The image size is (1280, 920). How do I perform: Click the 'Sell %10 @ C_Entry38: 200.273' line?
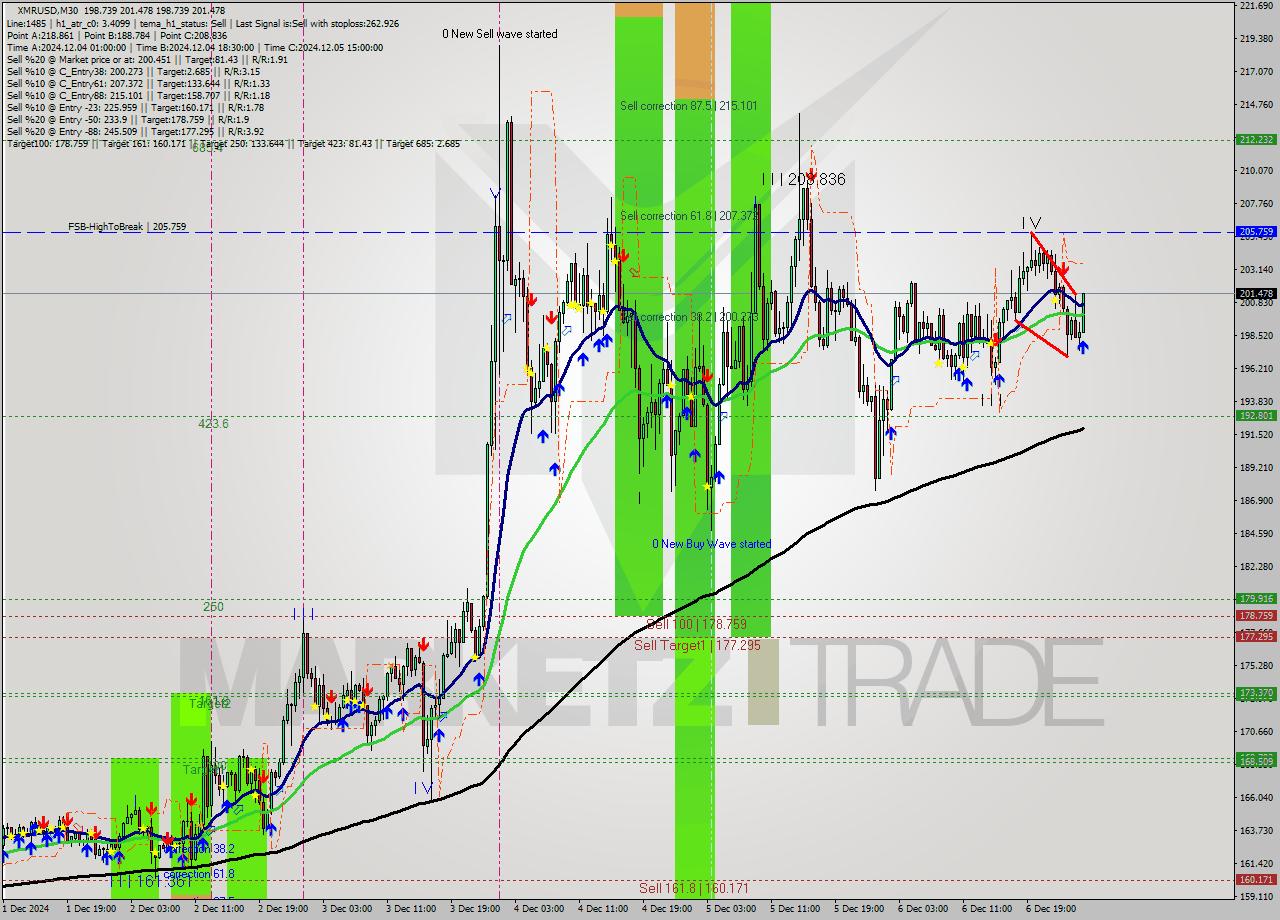133,71
